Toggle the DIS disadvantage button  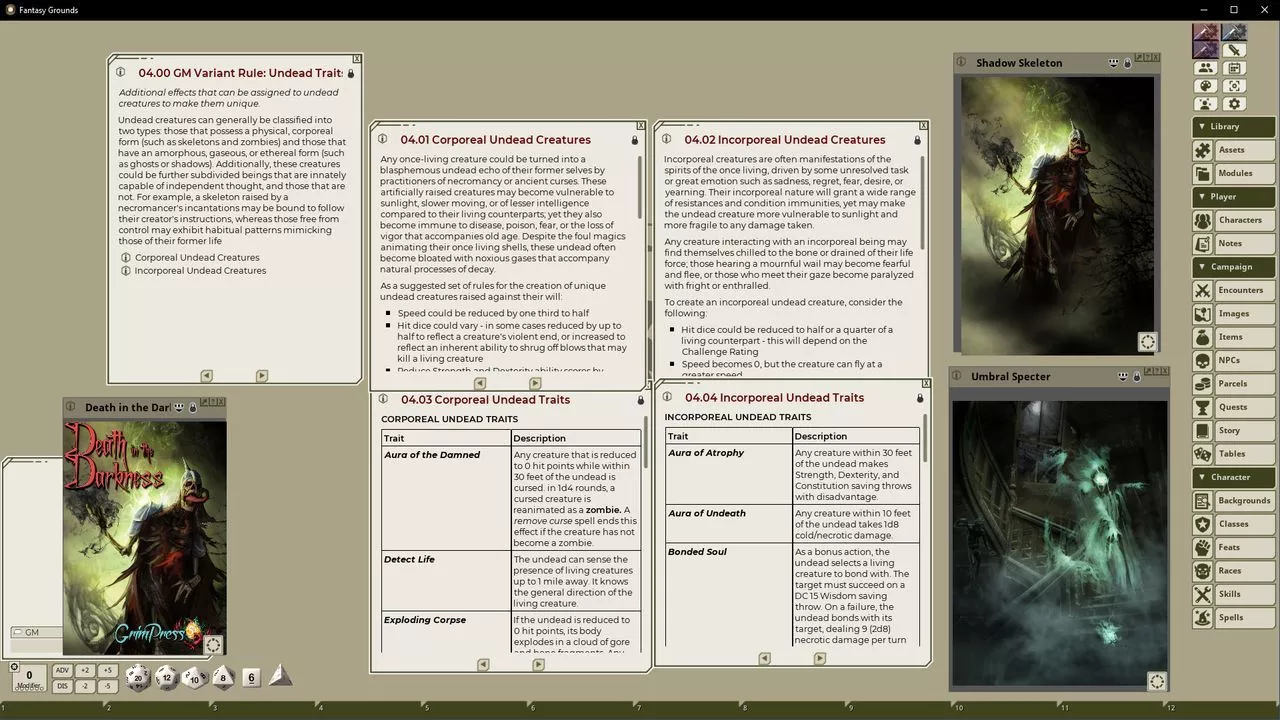pyautogui.click(x=63, y=686)
